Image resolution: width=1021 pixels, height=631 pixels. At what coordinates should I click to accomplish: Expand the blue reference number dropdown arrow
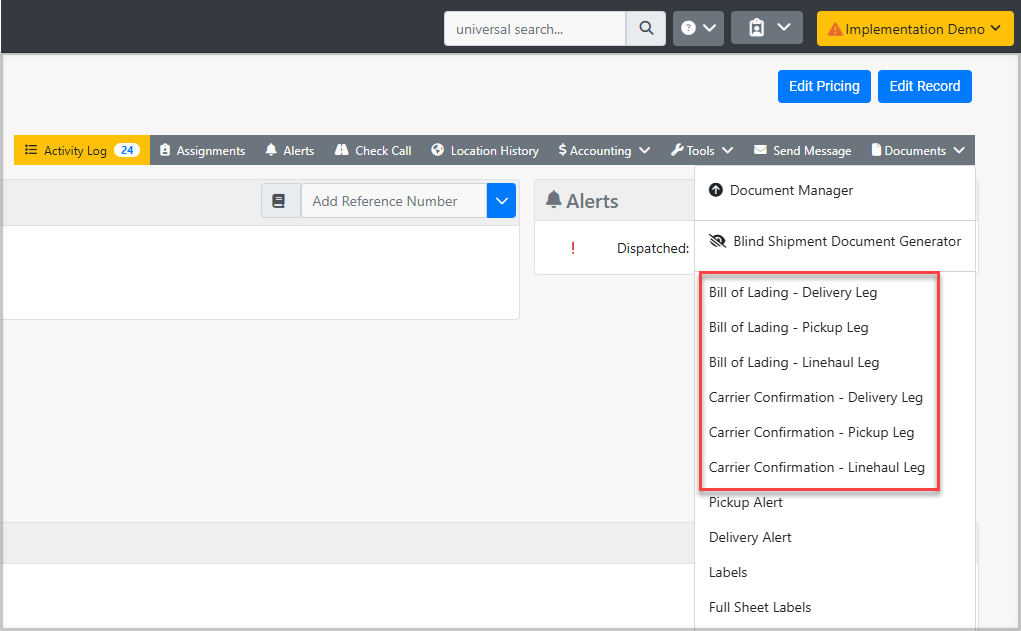501,201
